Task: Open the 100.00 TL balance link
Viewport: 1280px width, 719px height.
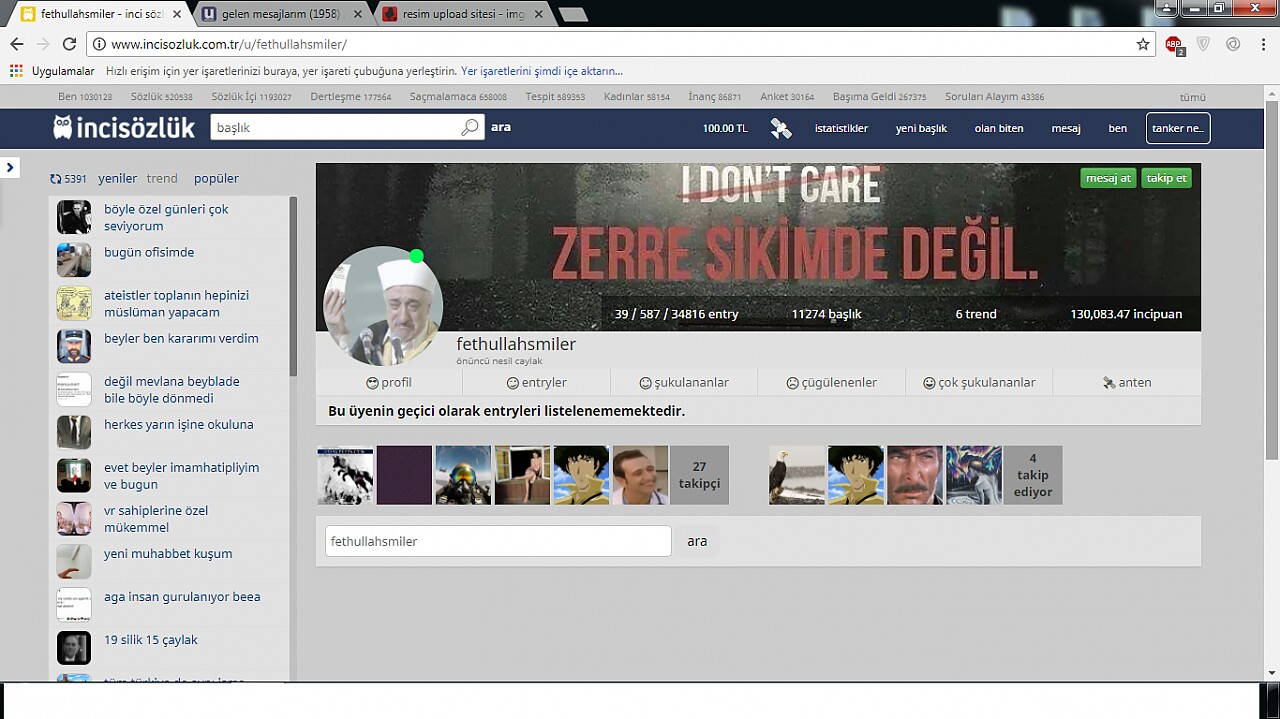Action: tap(725, 128)
